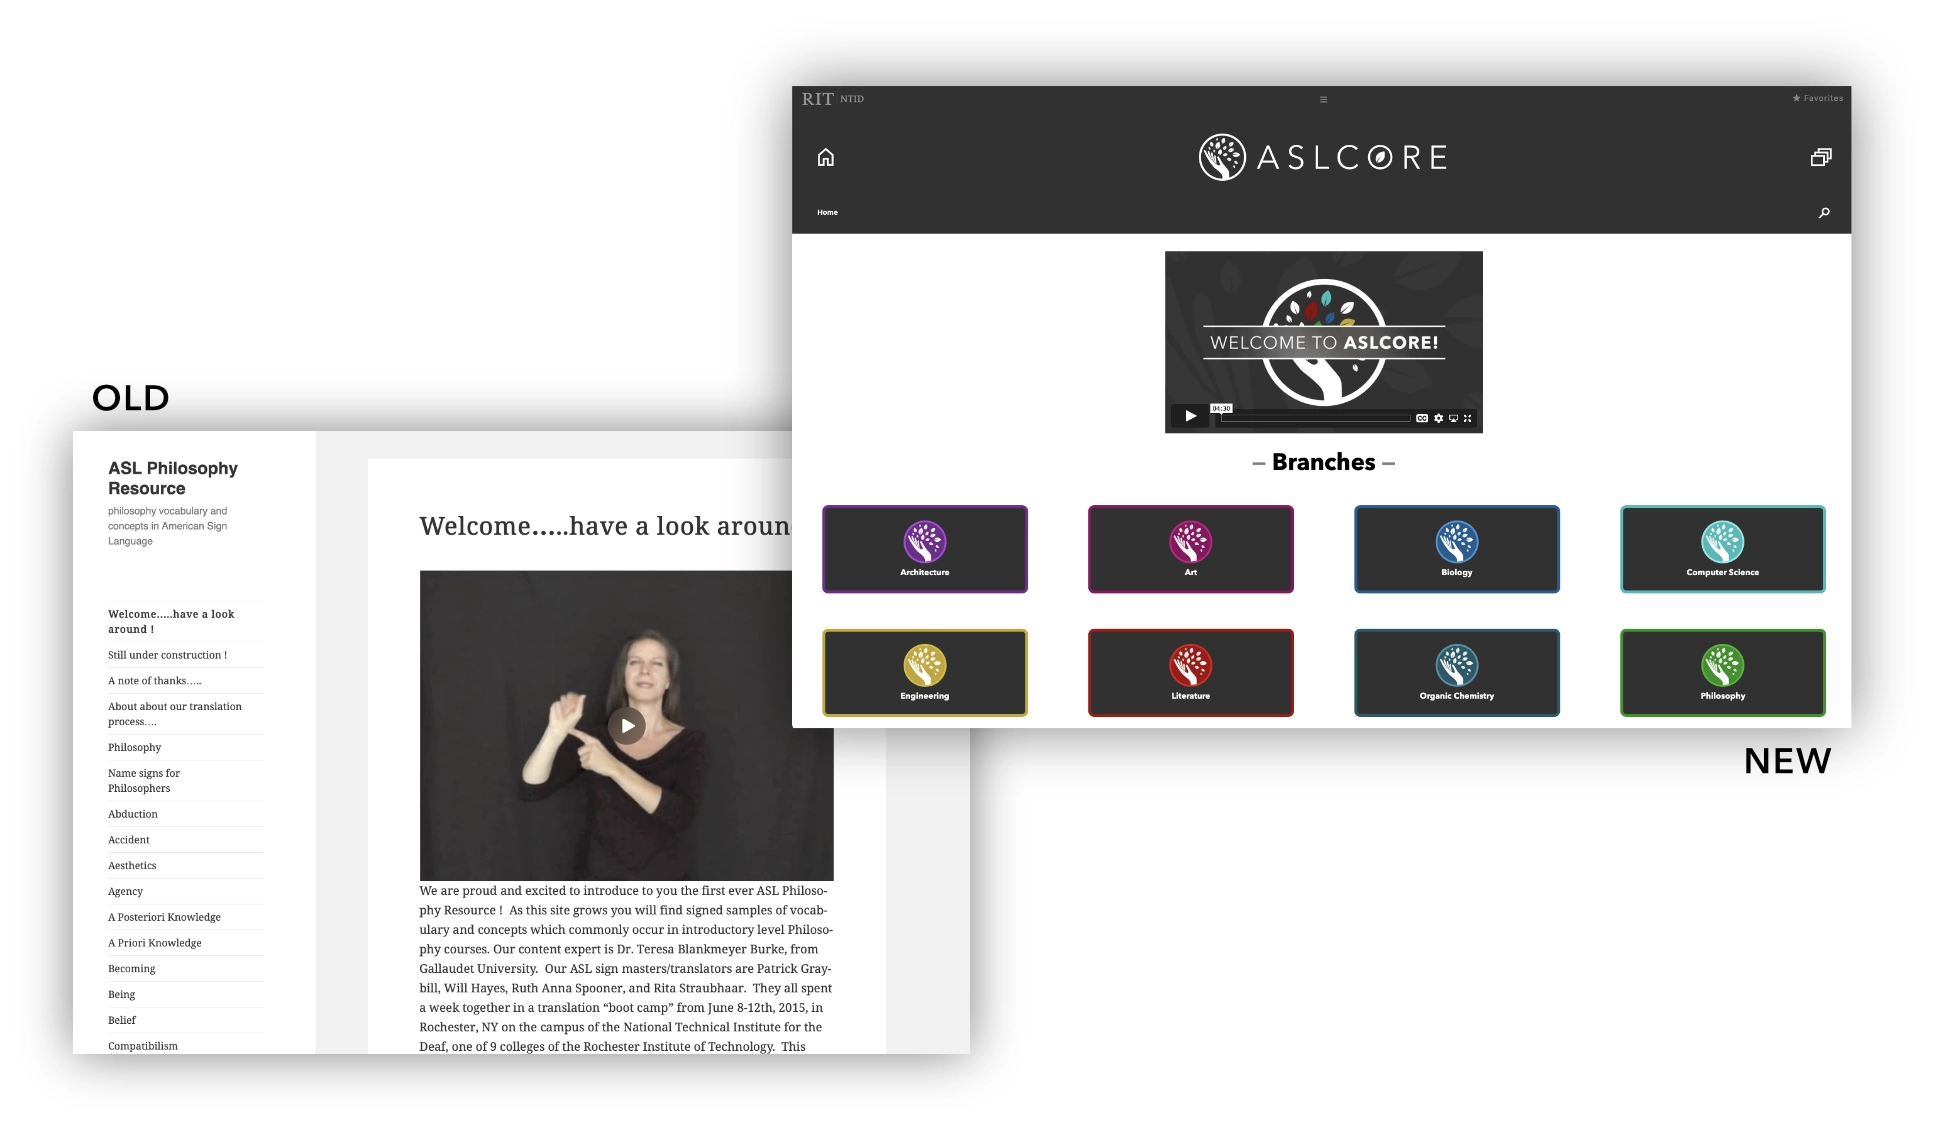
Task: Open search with the magnifier icon
Action: coord(1824,212)
